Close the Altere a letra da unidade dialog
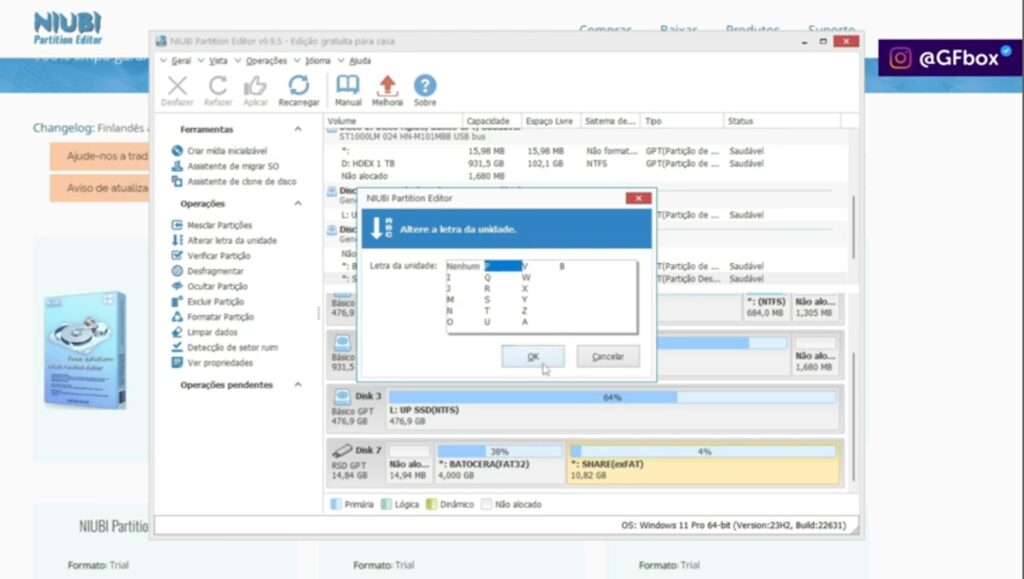Screen dimensions: 1024x579 click(638, 198)
